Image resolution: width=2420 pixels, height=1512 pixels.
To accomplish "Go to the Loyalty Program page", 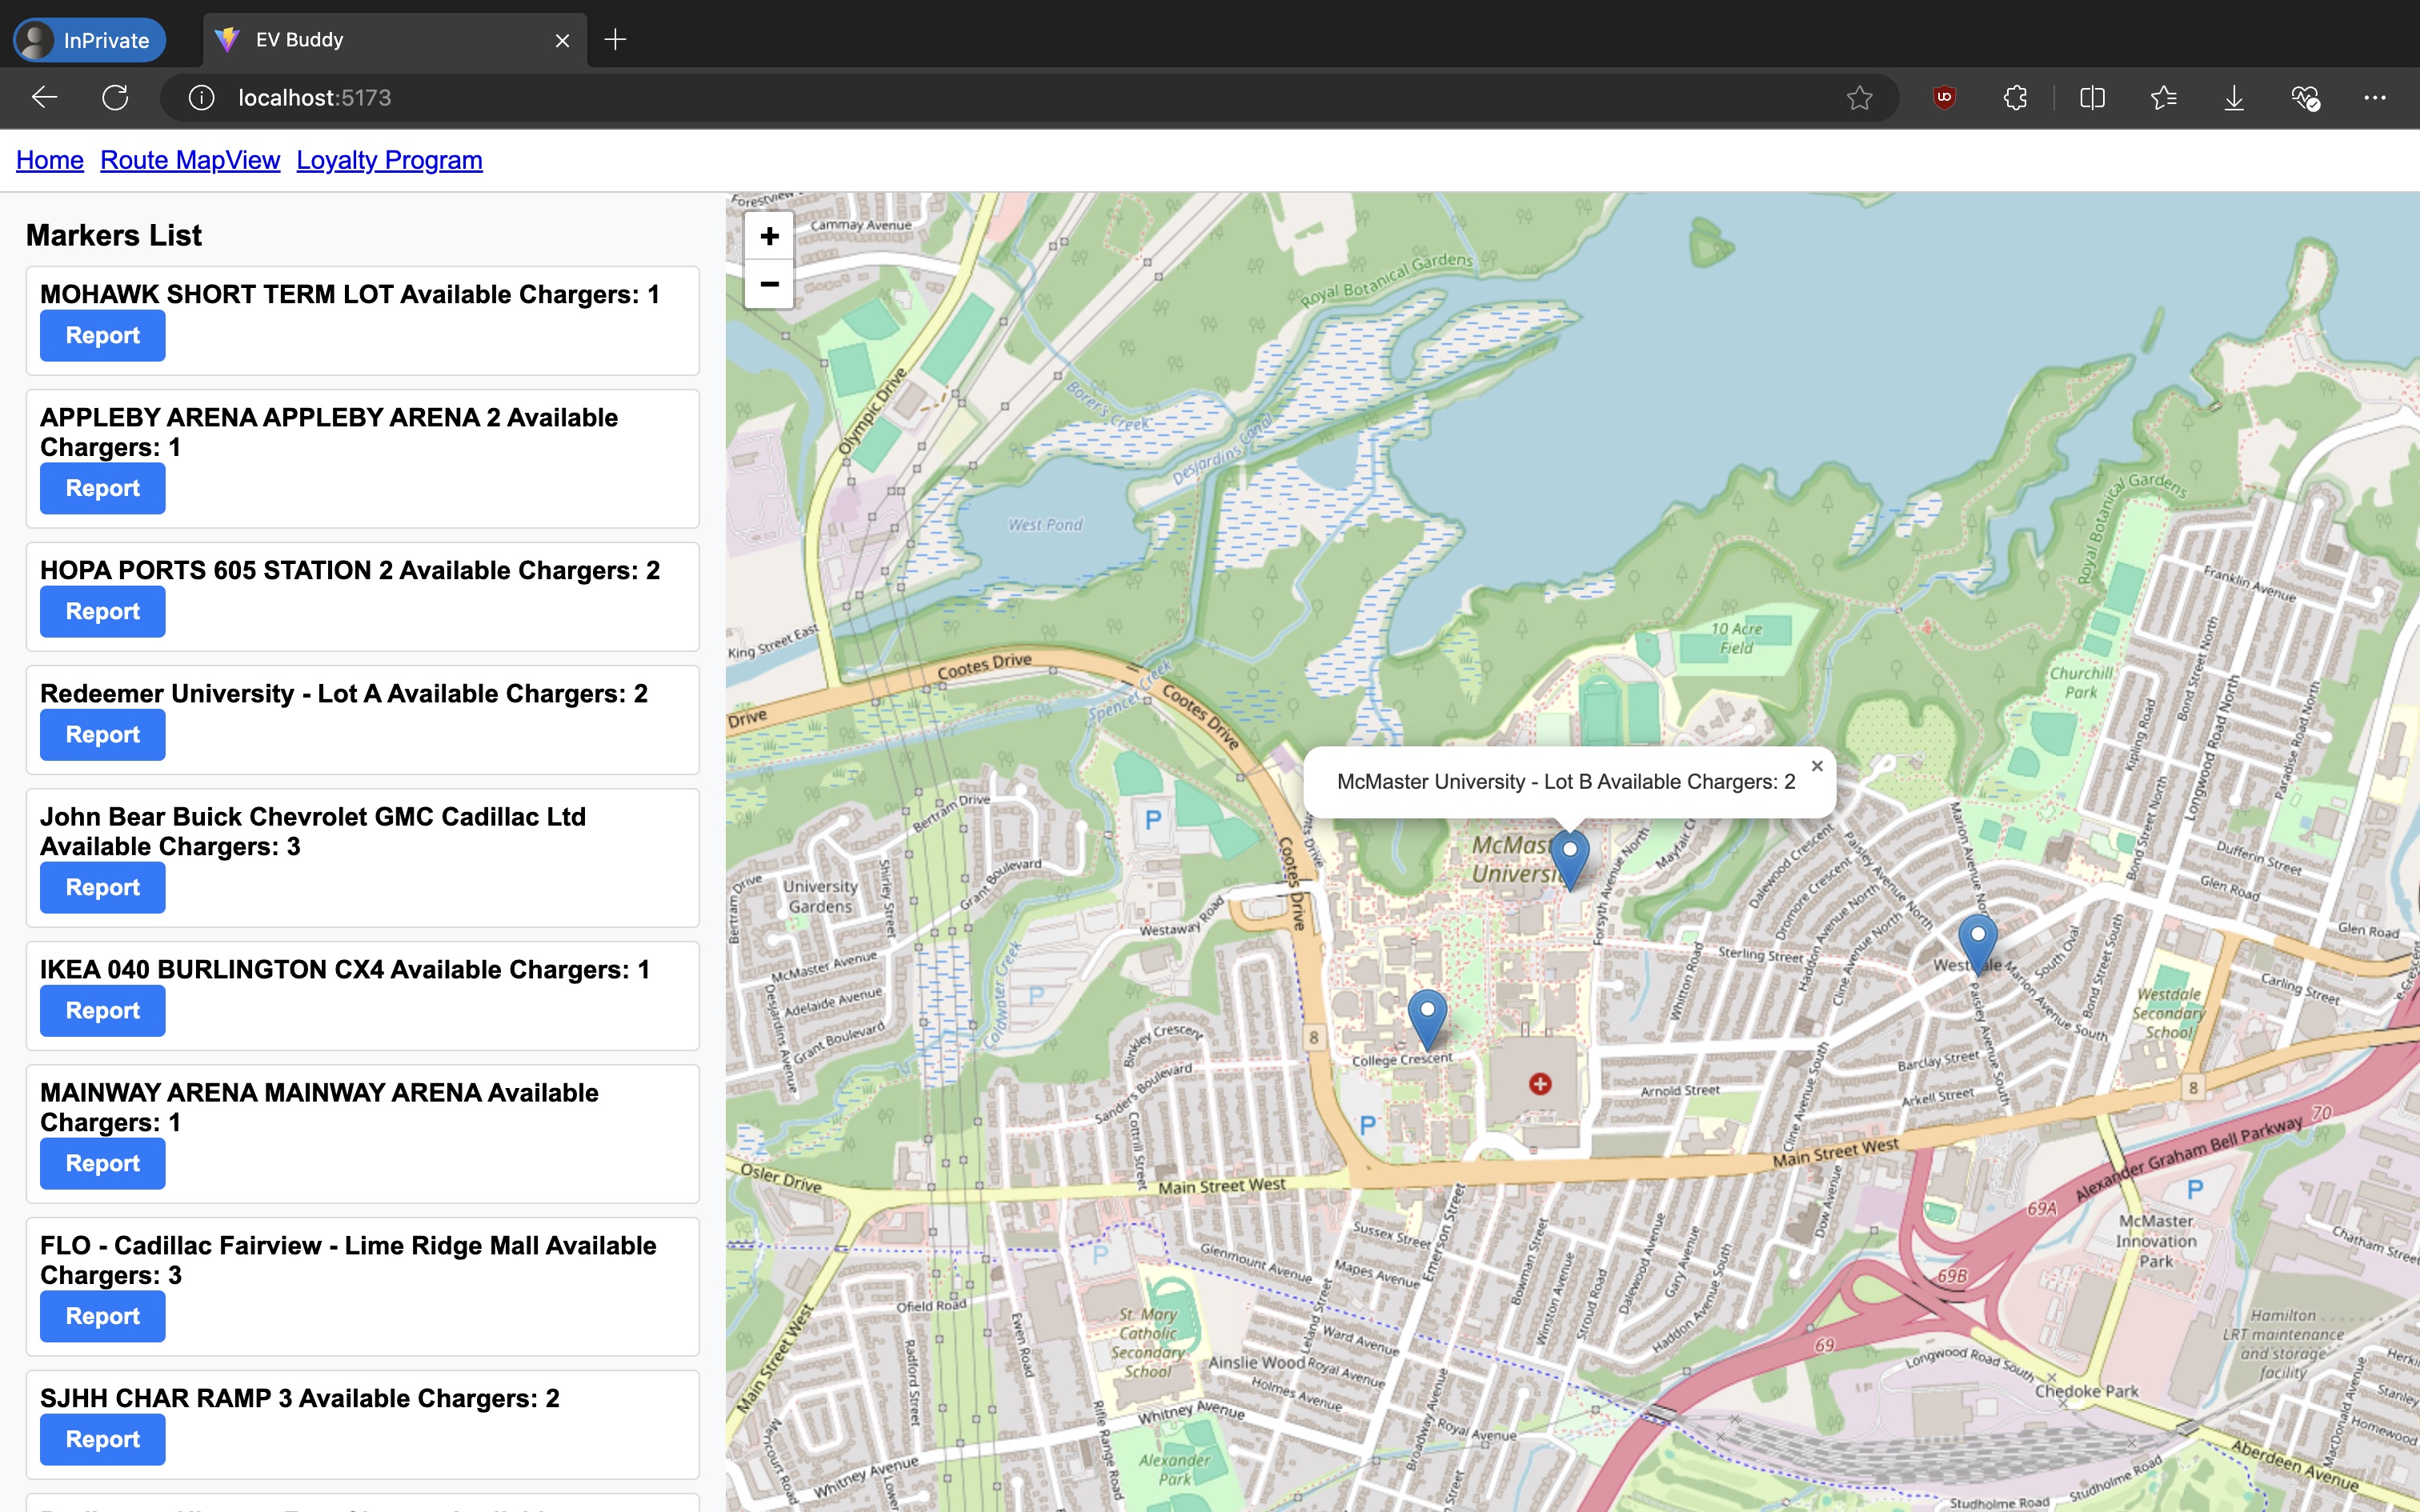I will 389,160.
